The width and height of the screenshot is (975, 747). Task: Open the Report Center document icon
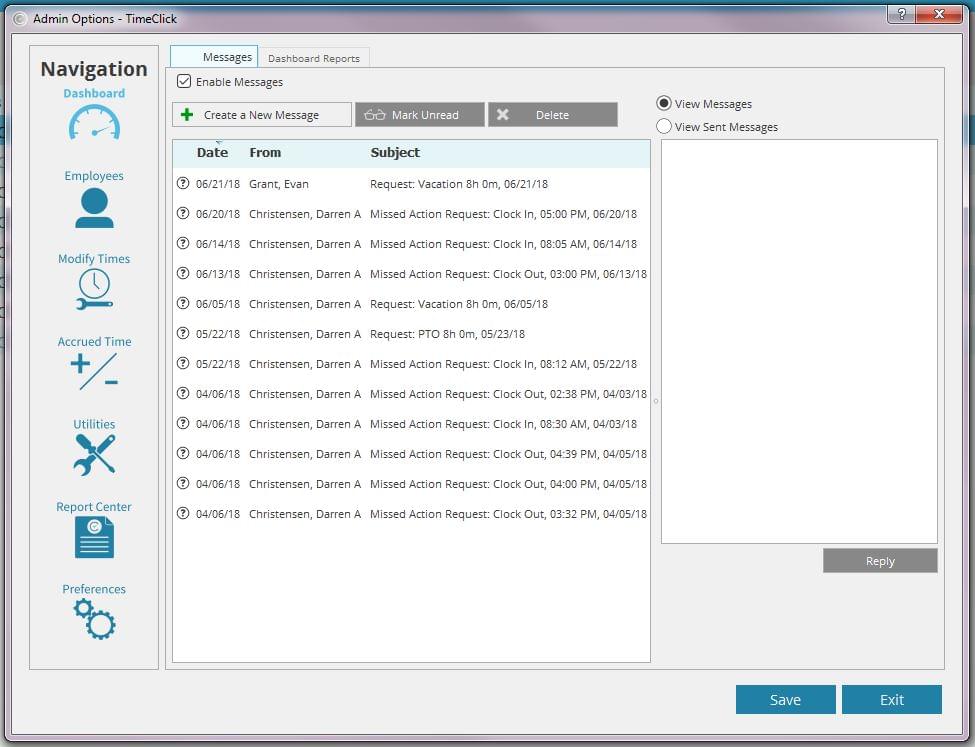pos(94,537)
